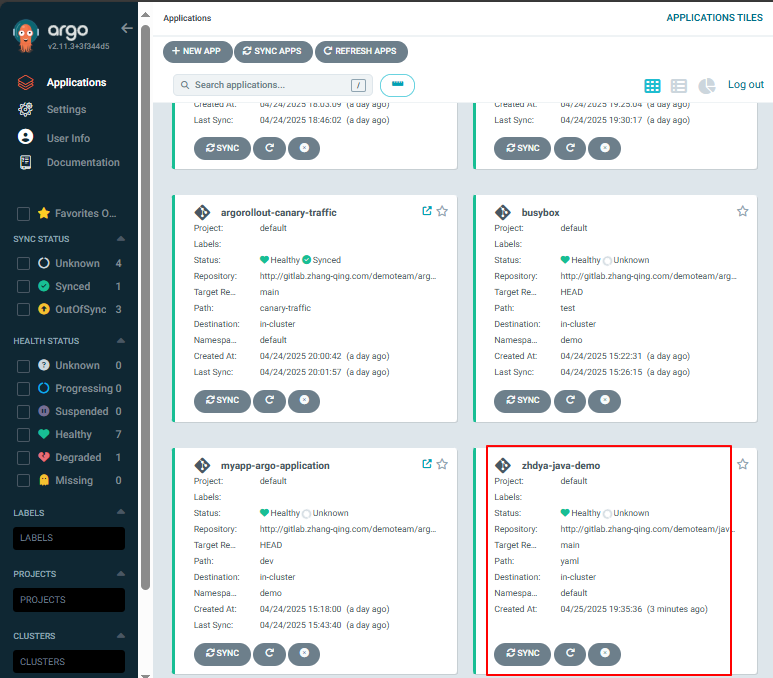
Task: Star the zhdya-java-demo app
Action: click(742, 464)
